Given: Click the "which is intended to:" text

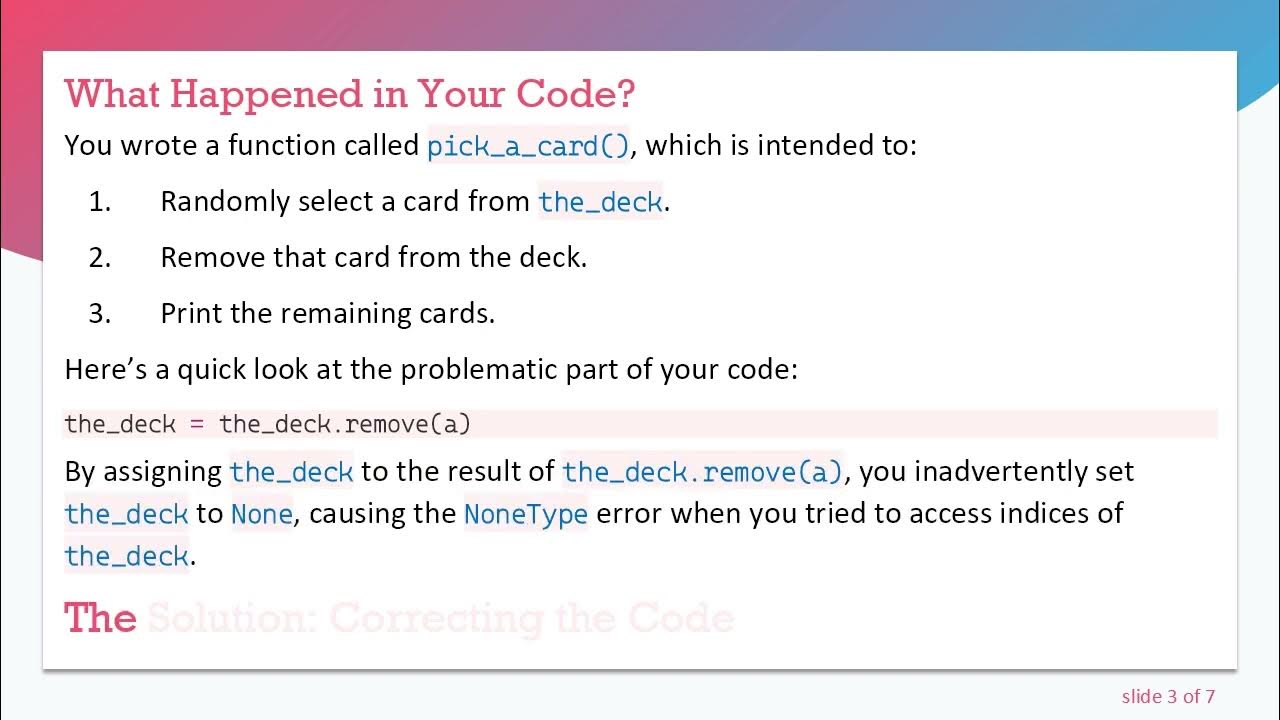Looking at the screenshot, I should point(781,146).
